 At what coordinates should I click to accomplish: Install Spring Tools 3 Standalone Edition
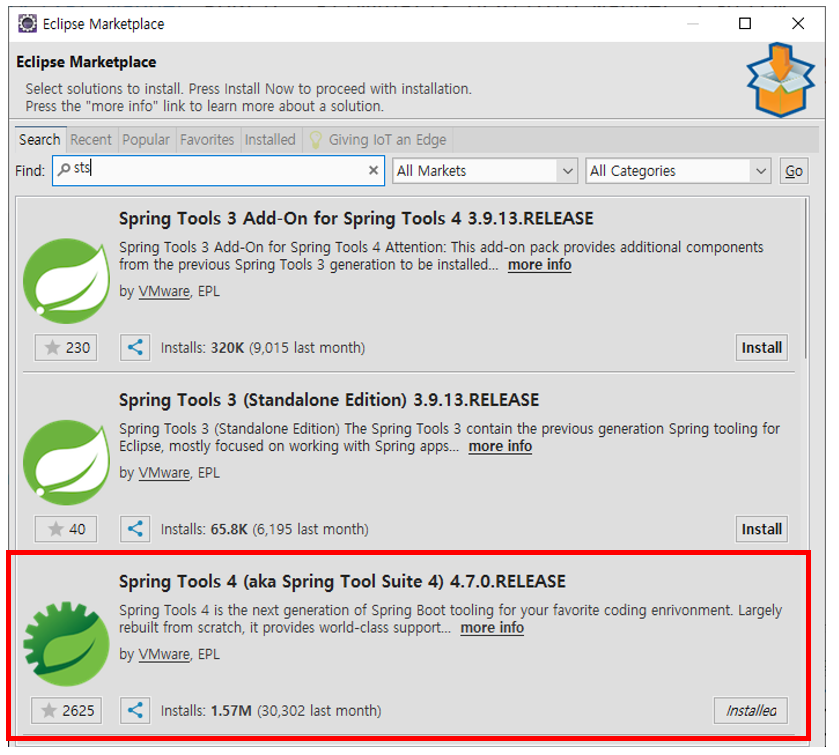coord(761,529)
